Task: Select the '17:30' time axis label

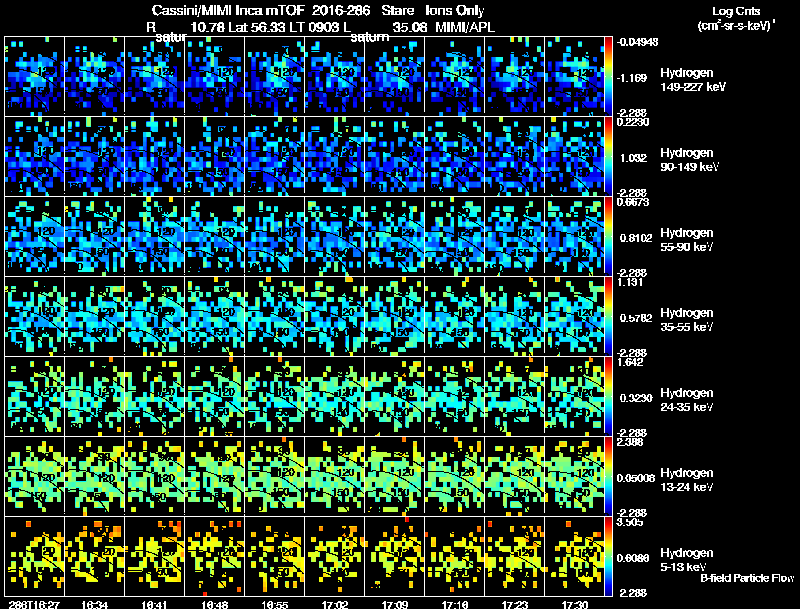Action: click(575, 604)
